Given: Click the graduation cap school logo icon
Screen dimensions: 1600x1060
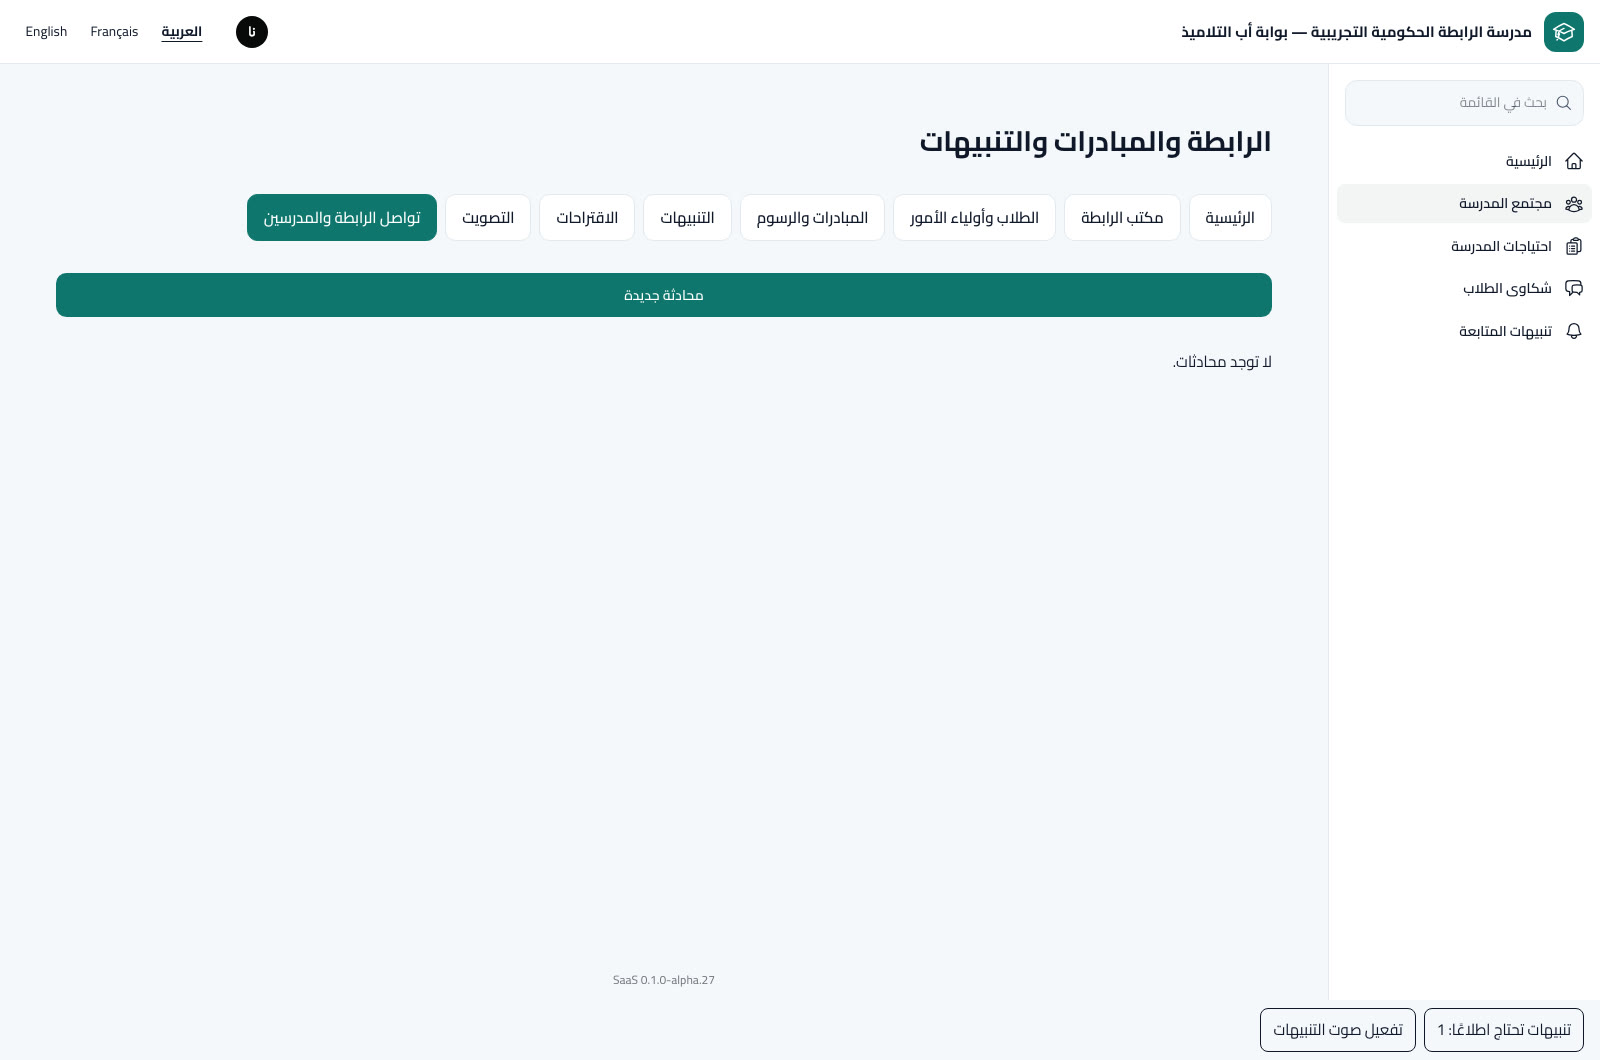Looking at the screenshot, I should pos(1564,32).
